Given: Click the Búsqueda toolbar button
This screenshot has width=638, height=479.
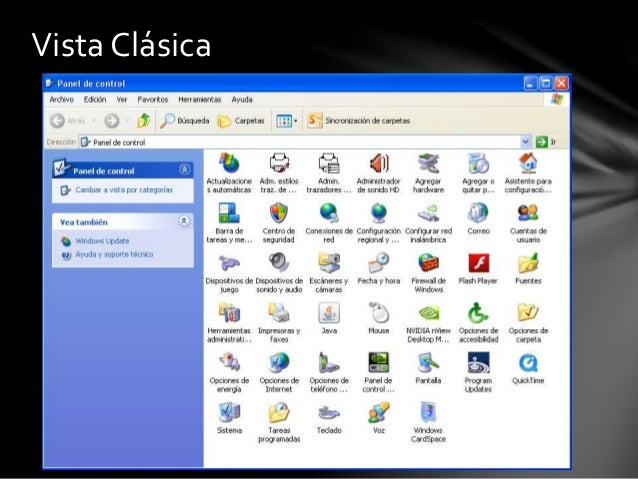Looking at the screenshot, I should pyautogui.click(x=184, y=120).
